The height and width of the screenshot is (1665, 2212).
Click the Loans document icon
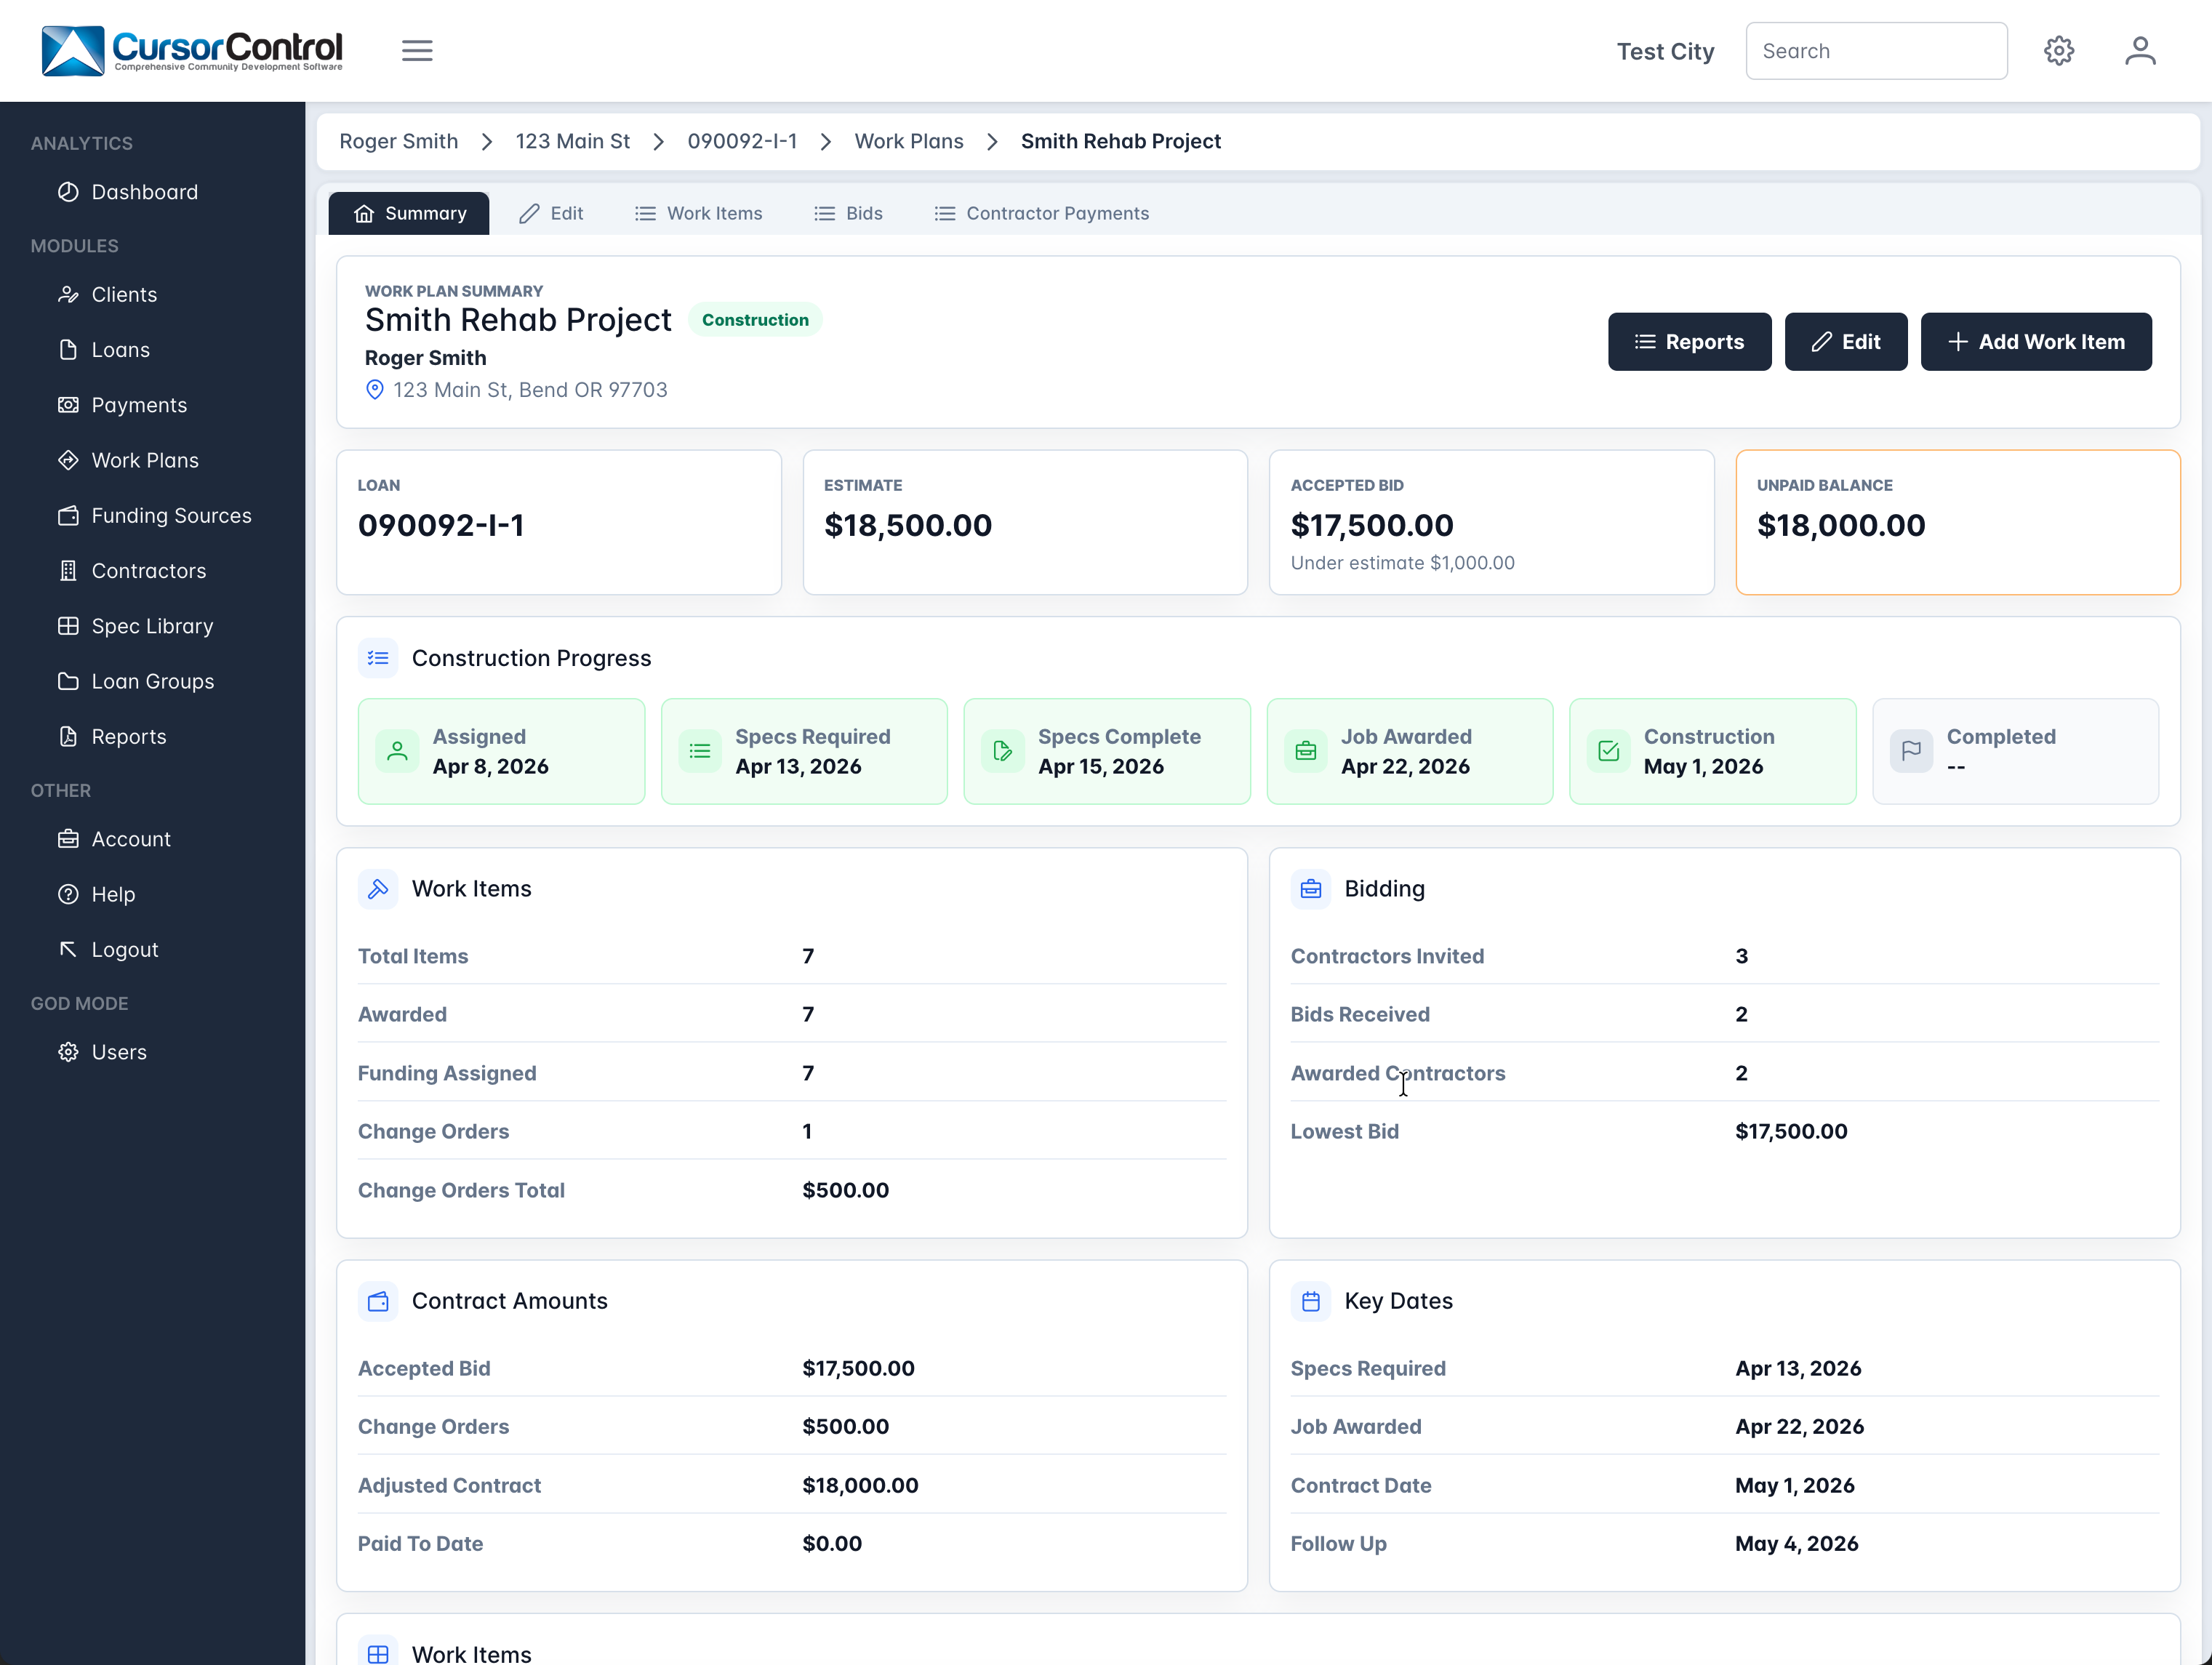tap(68, 349)
